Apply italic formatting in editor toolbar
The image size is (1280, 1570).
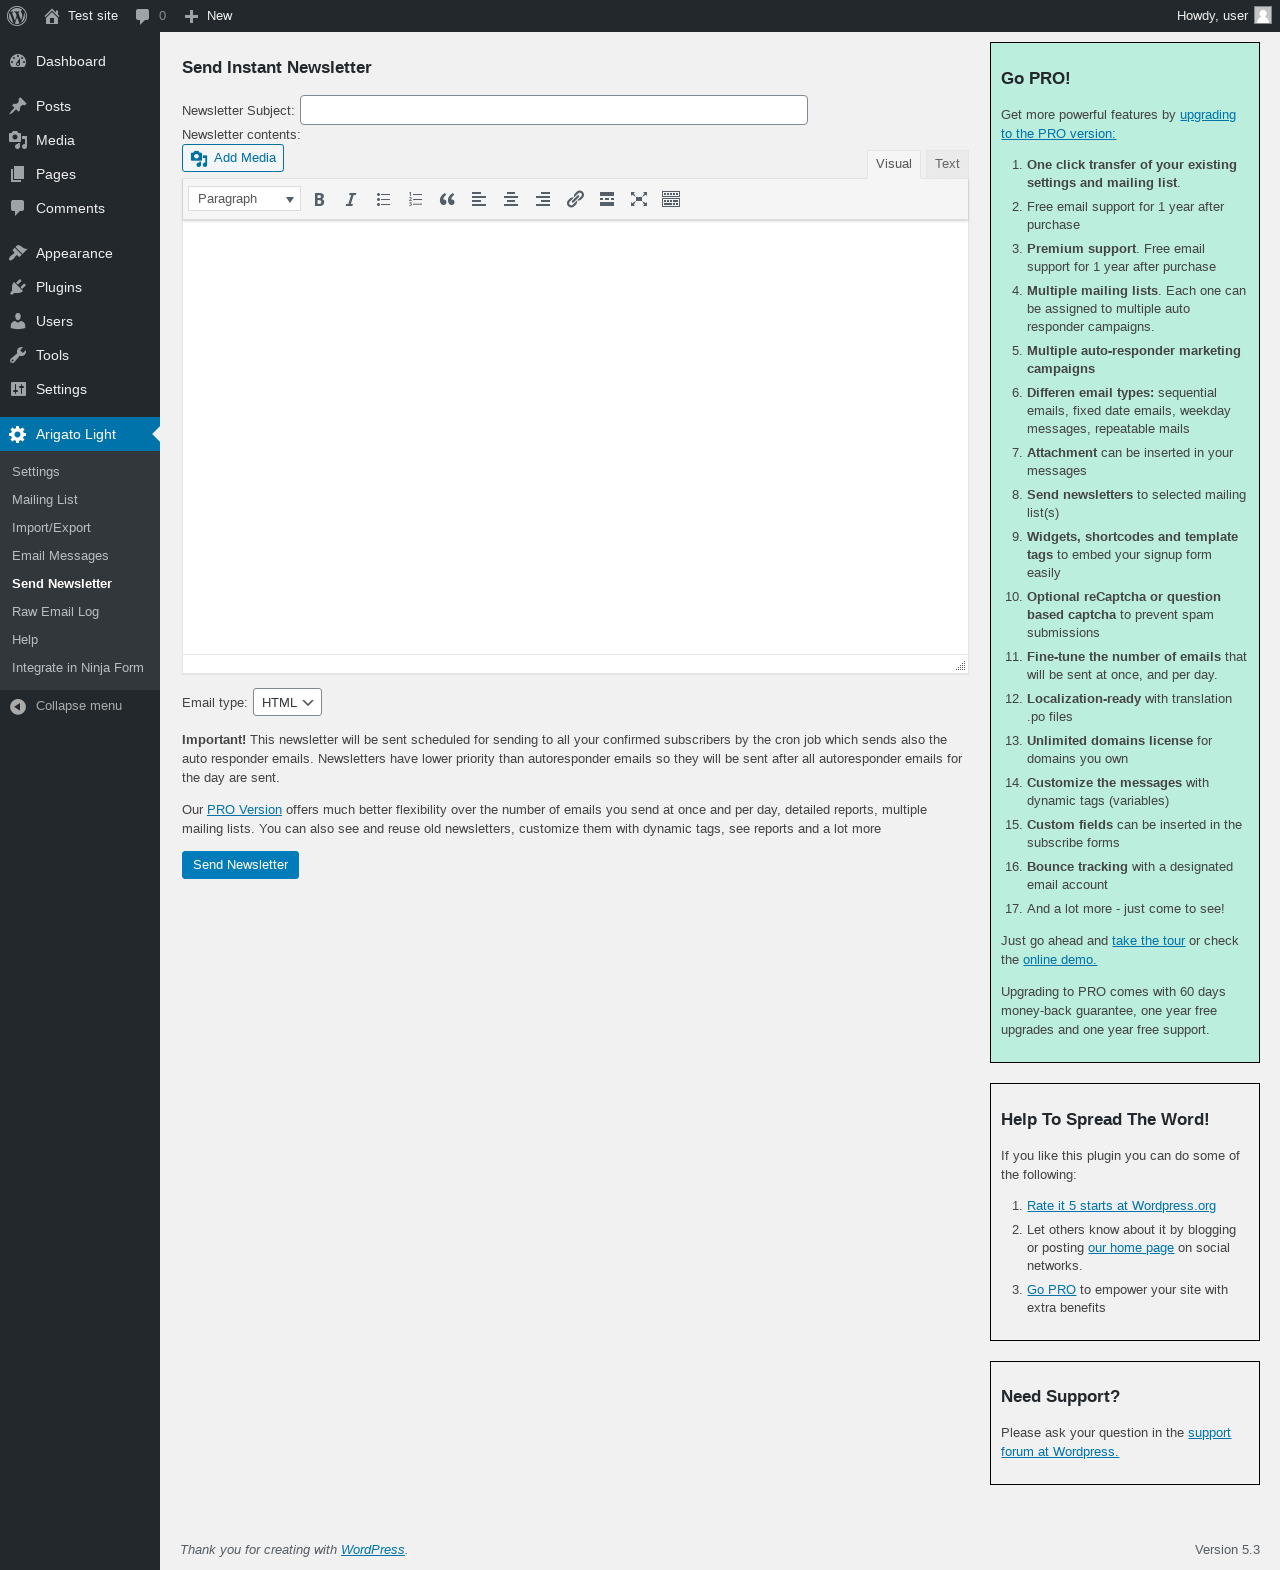pyautogui.click(x=351, y=199)
